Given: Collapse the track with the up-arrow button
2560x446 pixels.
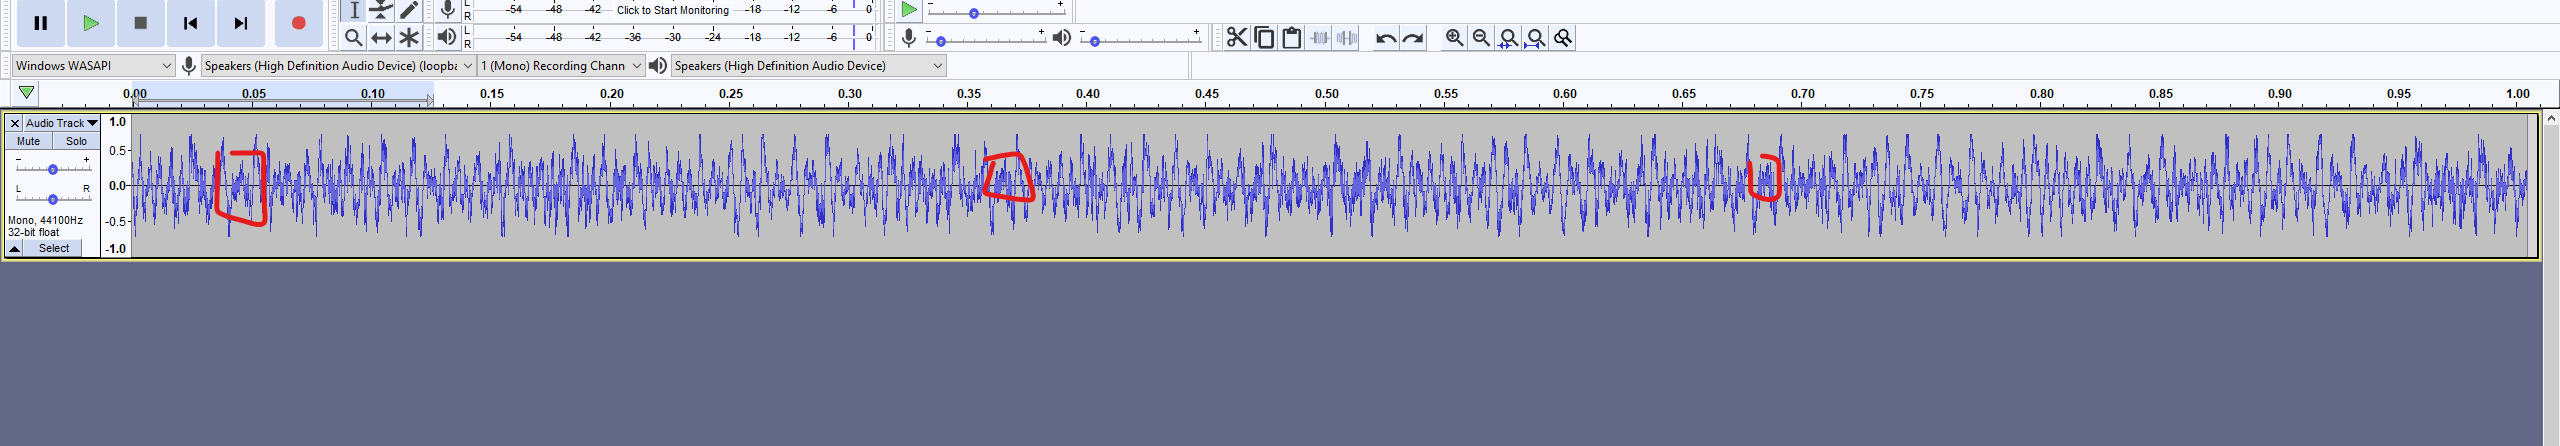Looking at the screenshot, I should (x=15, y=249).
